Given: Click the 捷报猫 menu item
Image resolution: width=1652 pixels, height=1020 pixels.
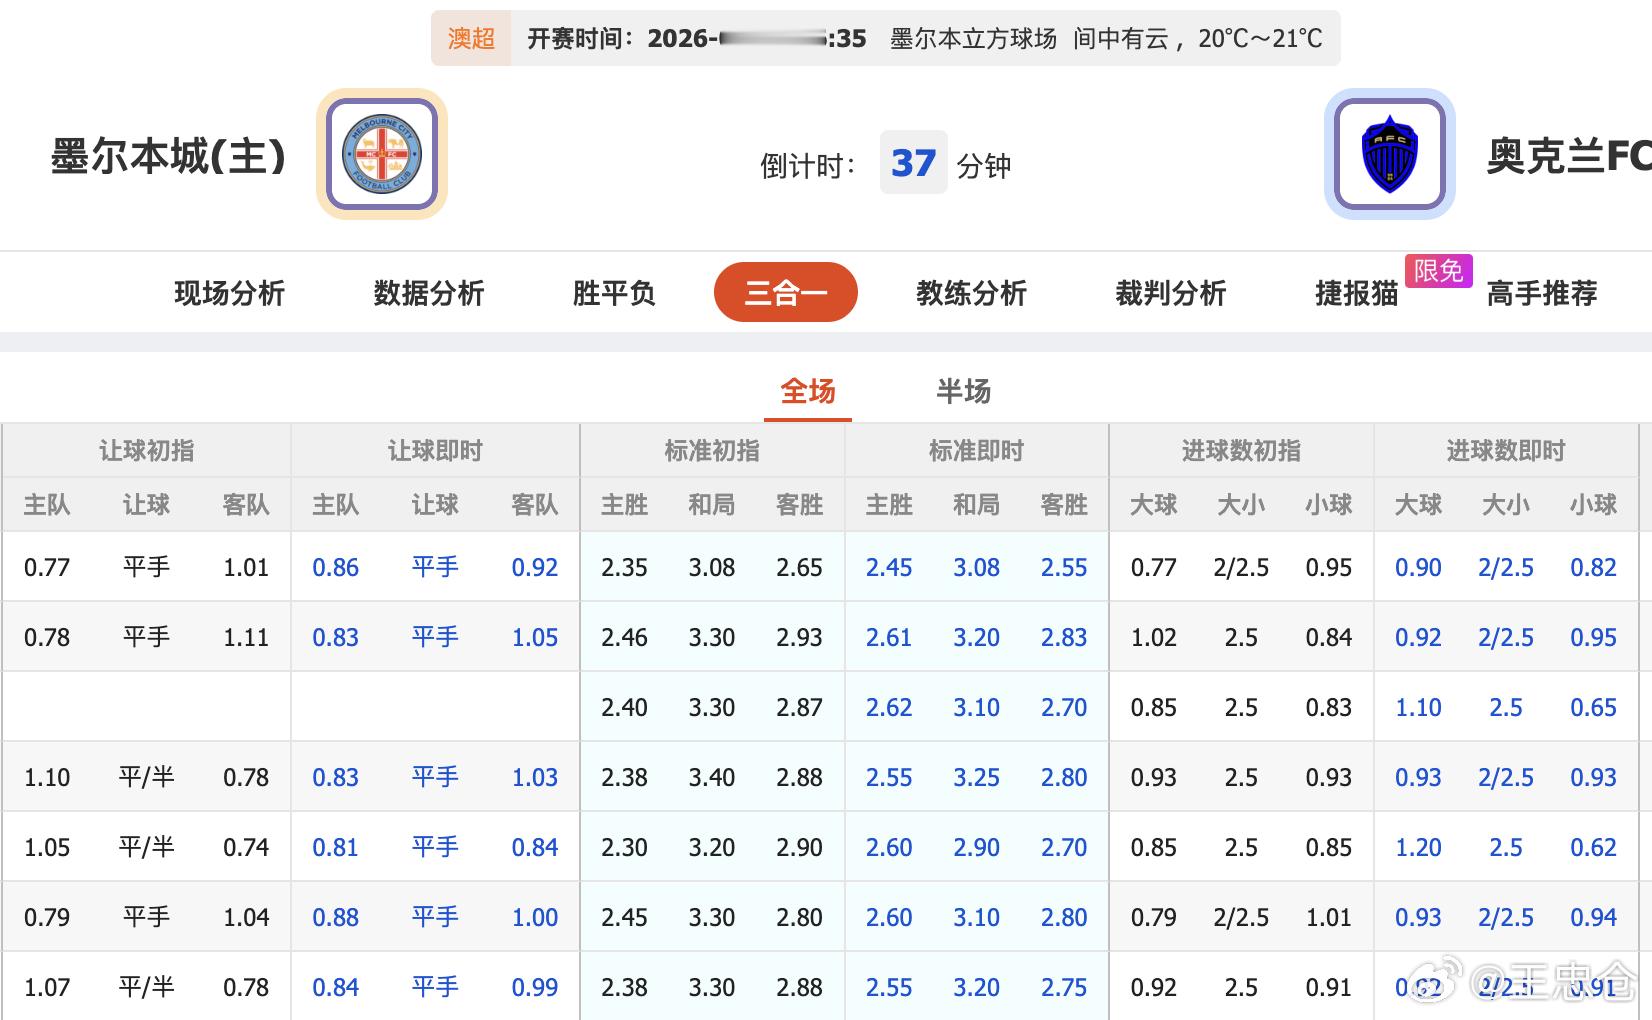Looking at the screenshot, I should point(1354,293).
